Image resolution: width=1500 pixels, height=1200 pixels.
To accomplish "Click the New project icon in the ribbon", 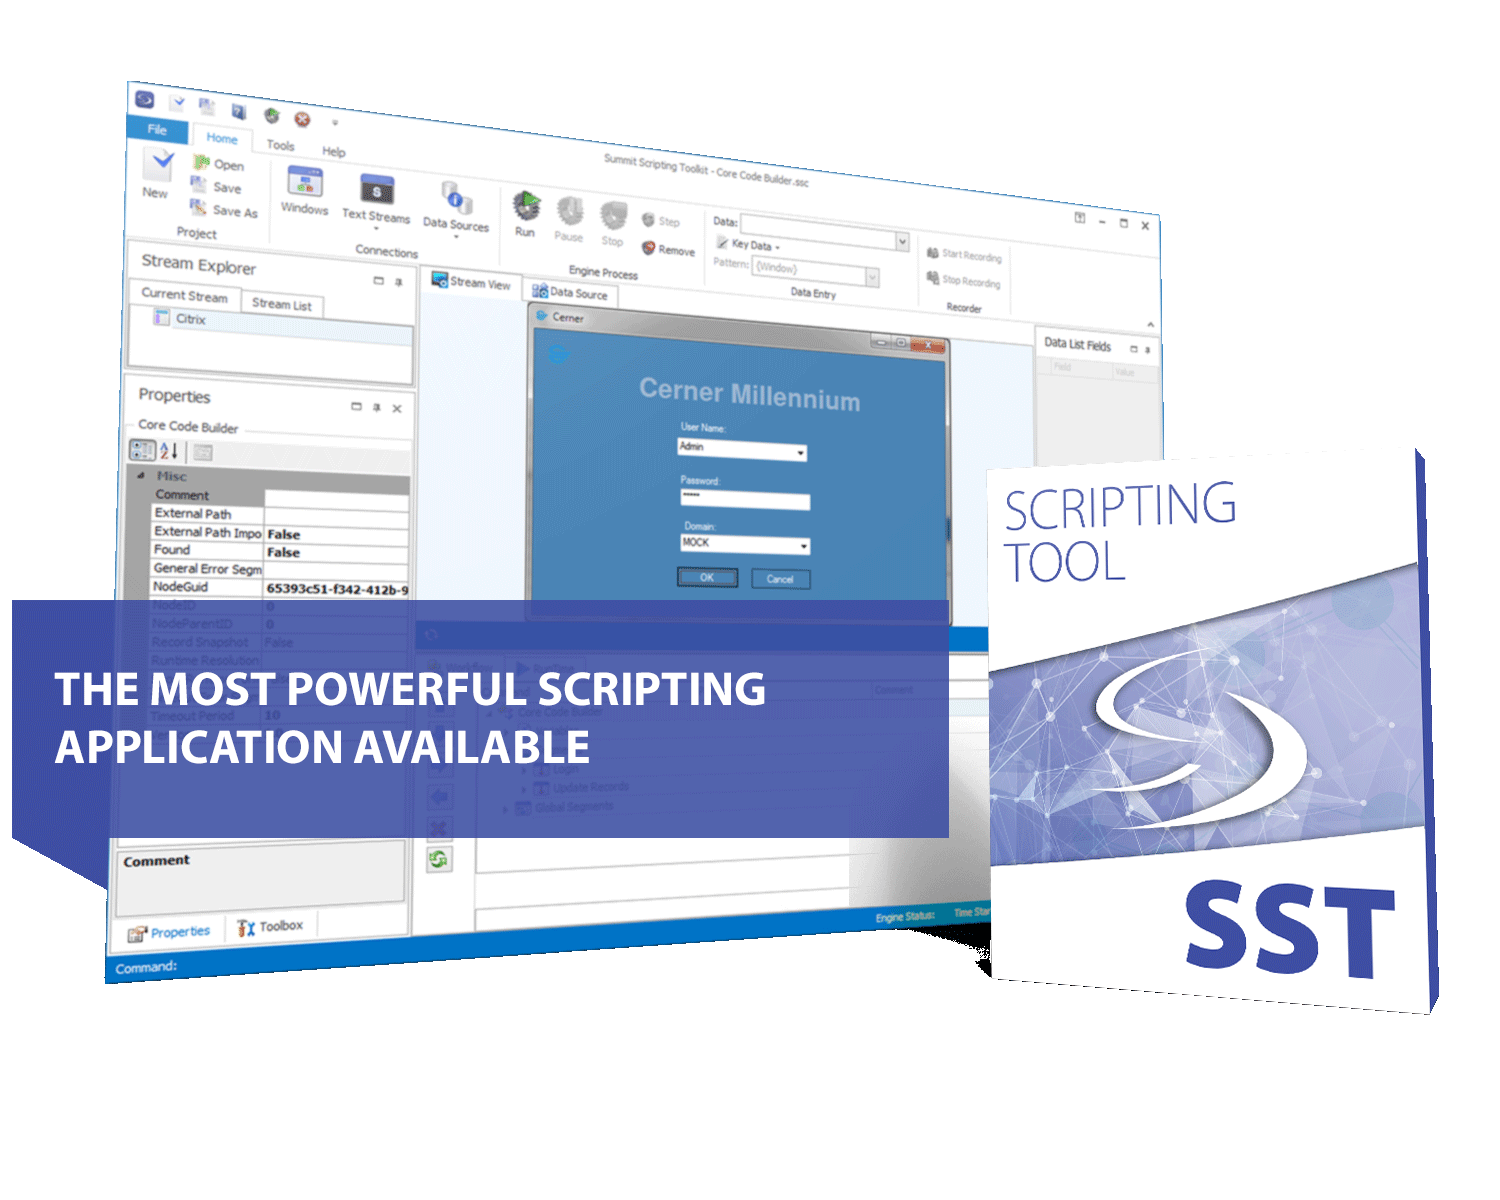I will tap(158, 163).
